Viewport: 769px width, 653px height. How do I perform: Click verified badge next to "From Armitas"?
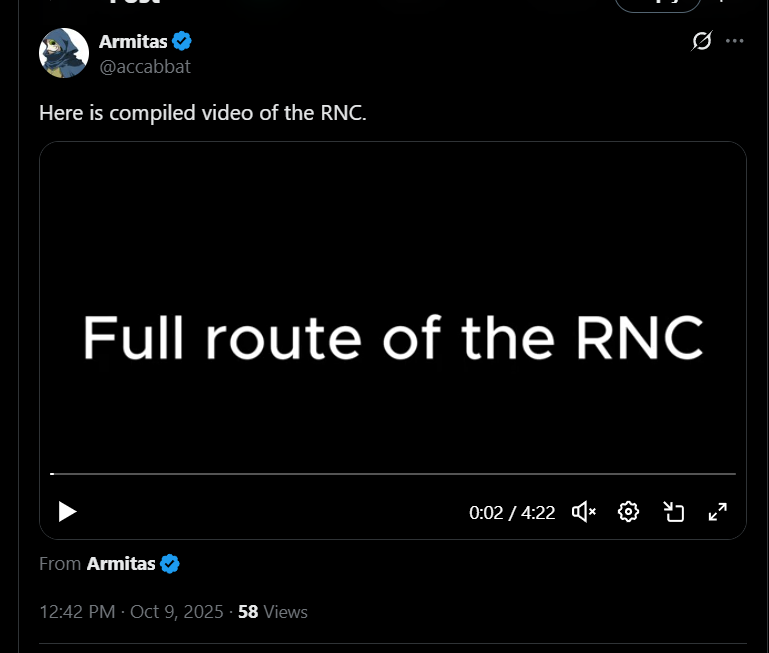[x=171, y=564]
